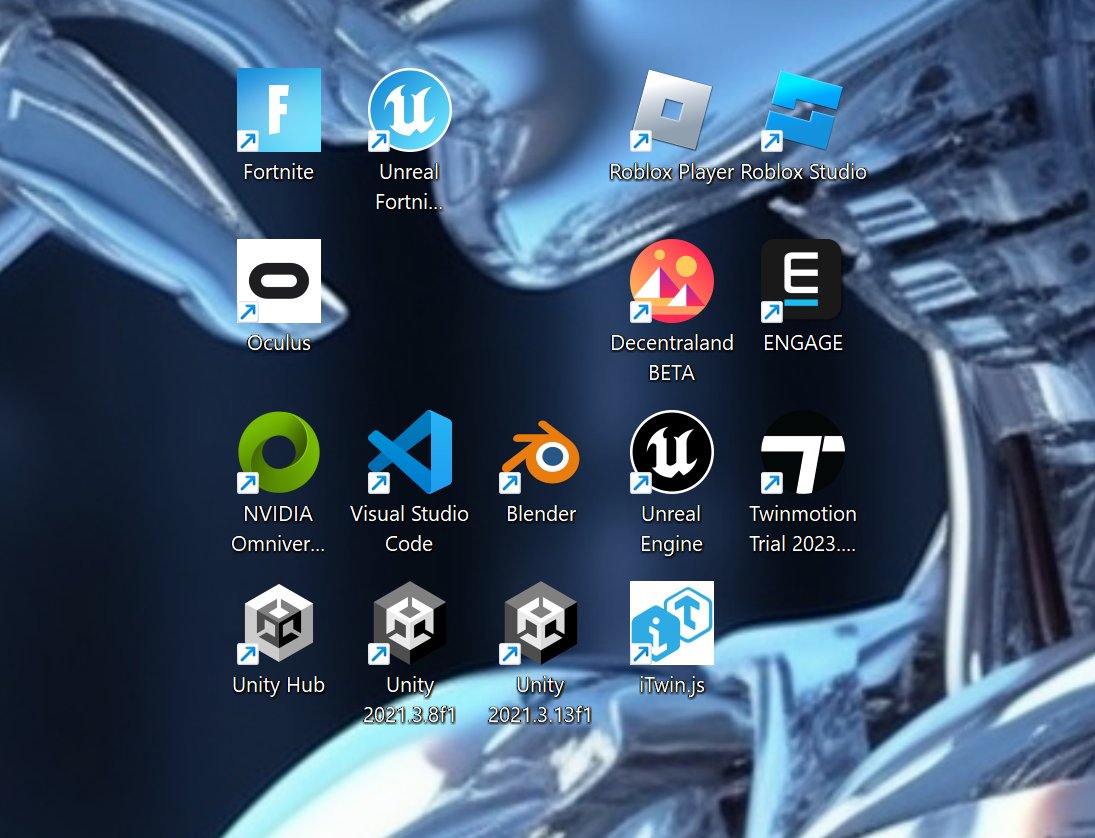1095x838 pixels.
Task: Click the "Unreal Fortni..." label text
Action: click(x=409, y=186)
